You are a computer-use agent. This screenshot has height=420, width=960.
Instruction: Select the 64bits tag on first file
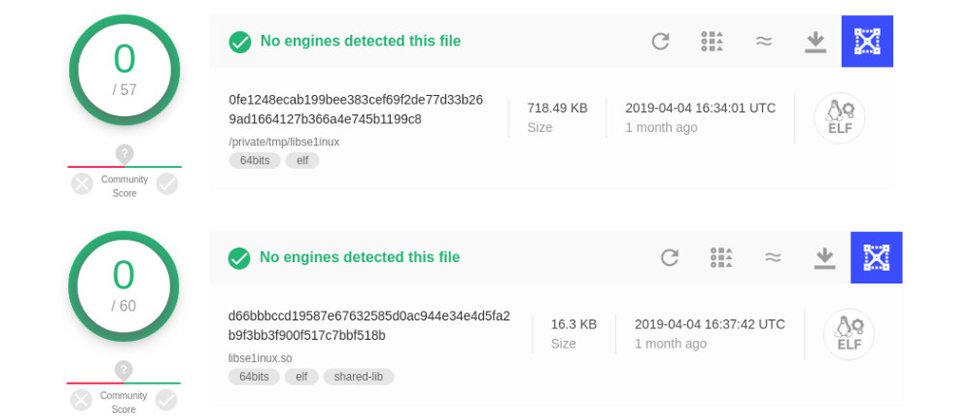click(x=255, y=160)
